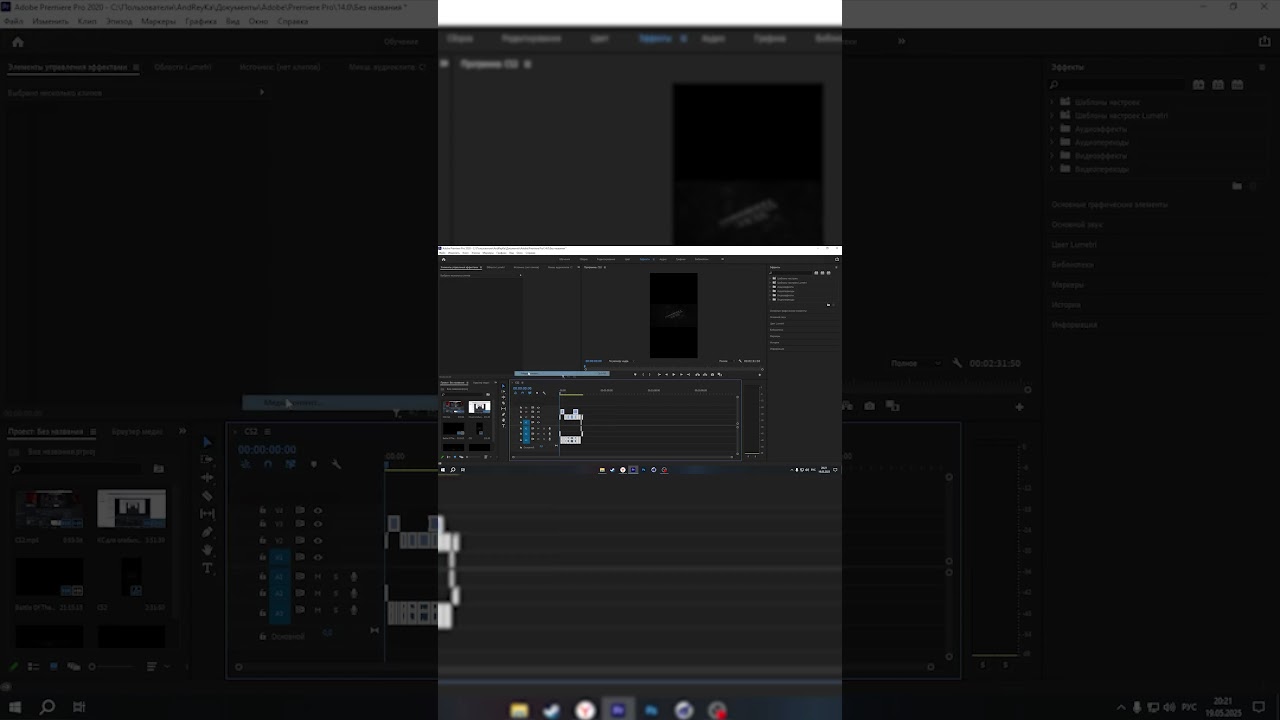Activate the Slip tool in the dimmed large window
This screenshot has width=1280, height=720.
[207, 514]
